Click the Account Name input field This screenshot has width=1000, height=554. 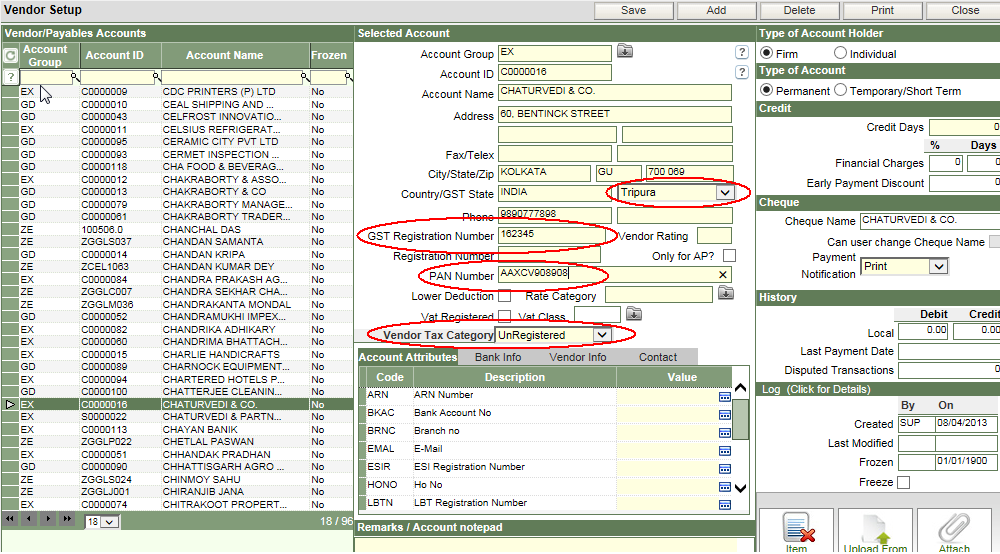pyautogui.click(x=614, y=92)
